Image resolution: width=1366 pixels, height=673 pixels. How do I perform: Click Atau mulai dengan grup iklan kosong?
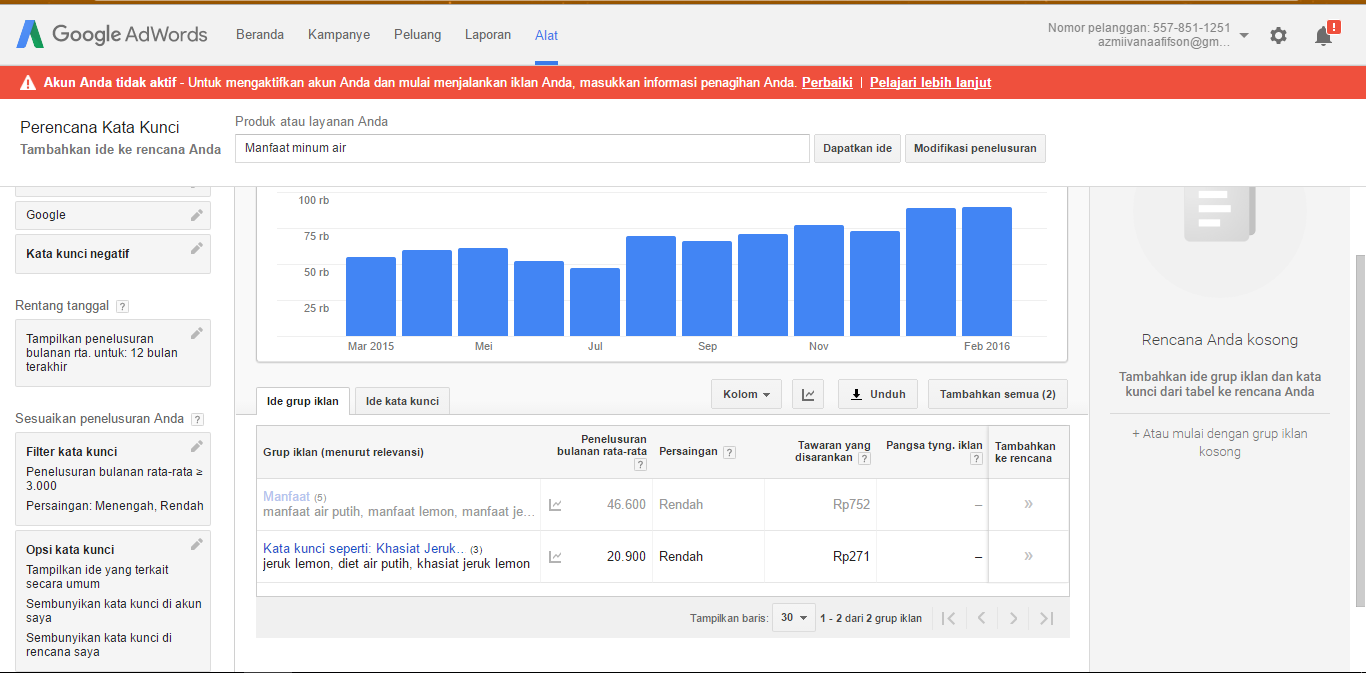[1219, 442]
